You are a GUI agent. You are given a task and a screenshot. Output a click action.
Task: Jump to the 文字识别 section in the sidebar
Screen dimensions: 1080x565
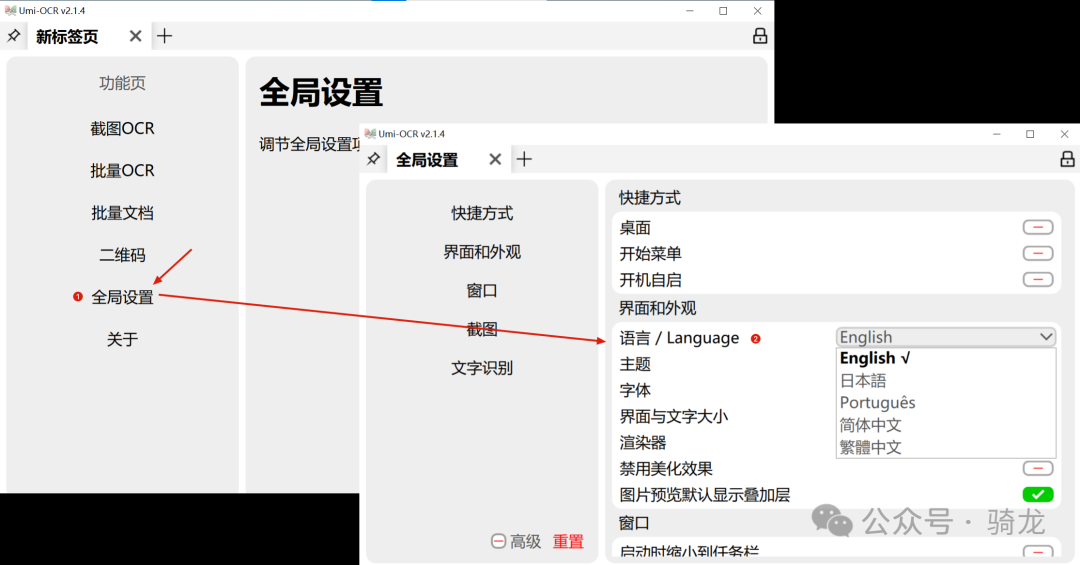coord(482,368)
